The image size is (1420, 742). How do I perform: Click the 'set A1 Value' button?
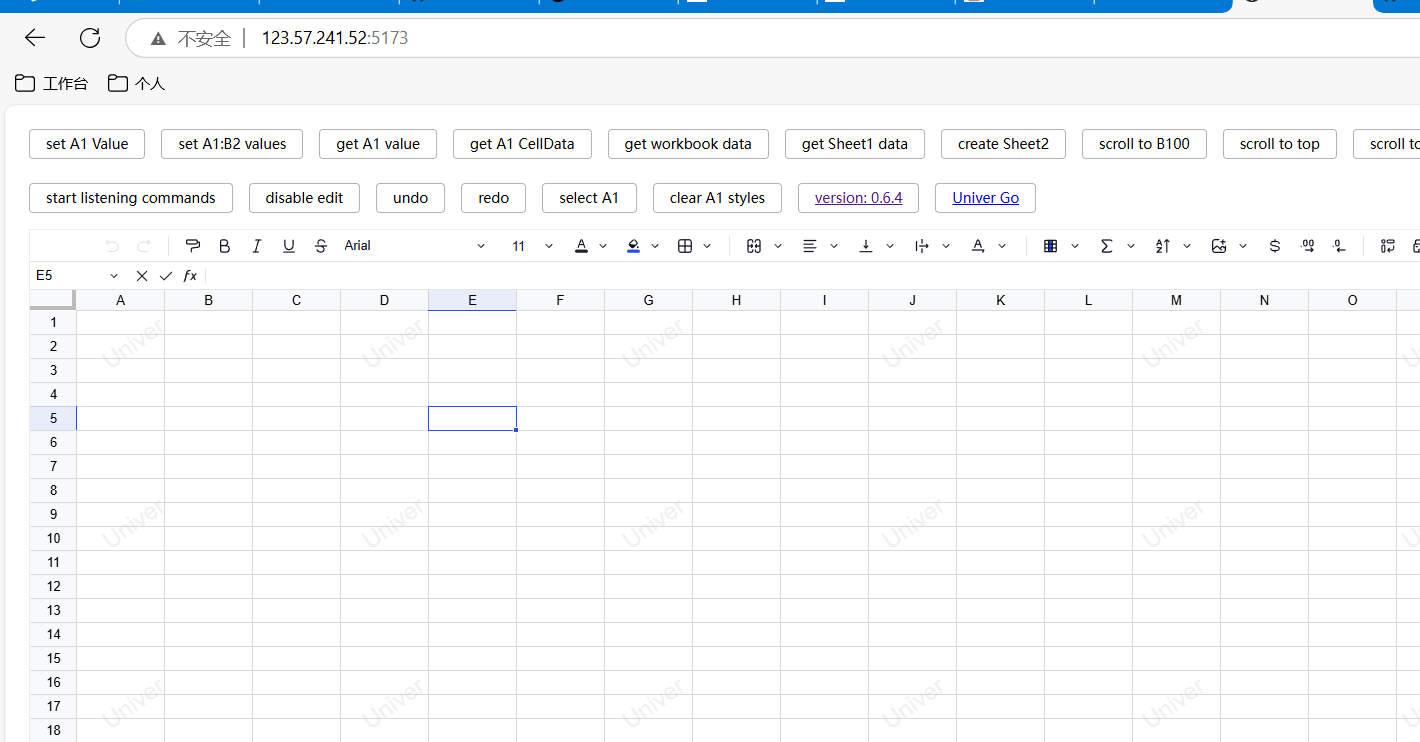(87, 144)
